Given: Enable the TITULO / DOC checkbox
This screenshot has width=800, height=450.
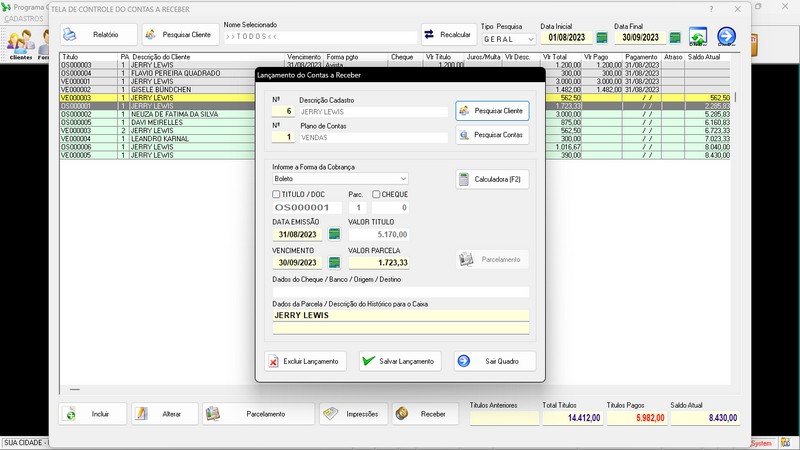Looking at the screenshot, I should 277,194.
